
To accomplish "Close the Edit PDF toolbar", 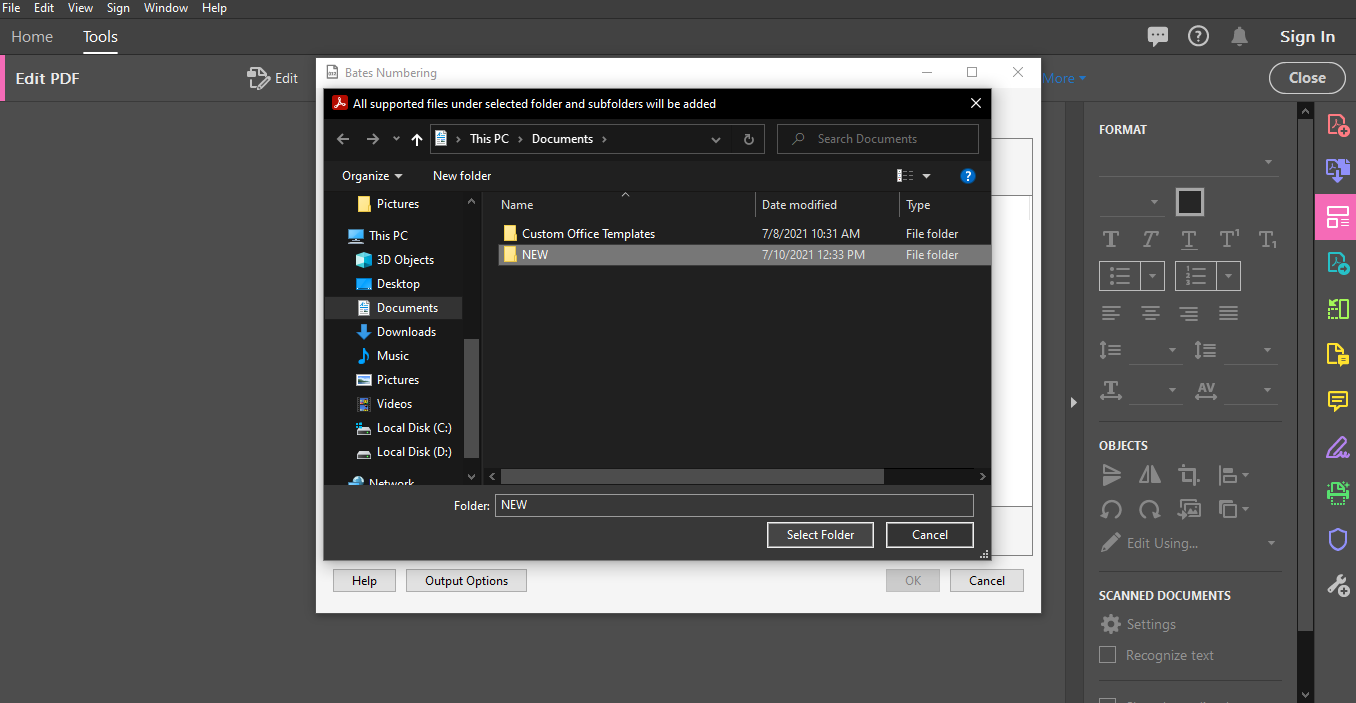I will point(1307,78).
